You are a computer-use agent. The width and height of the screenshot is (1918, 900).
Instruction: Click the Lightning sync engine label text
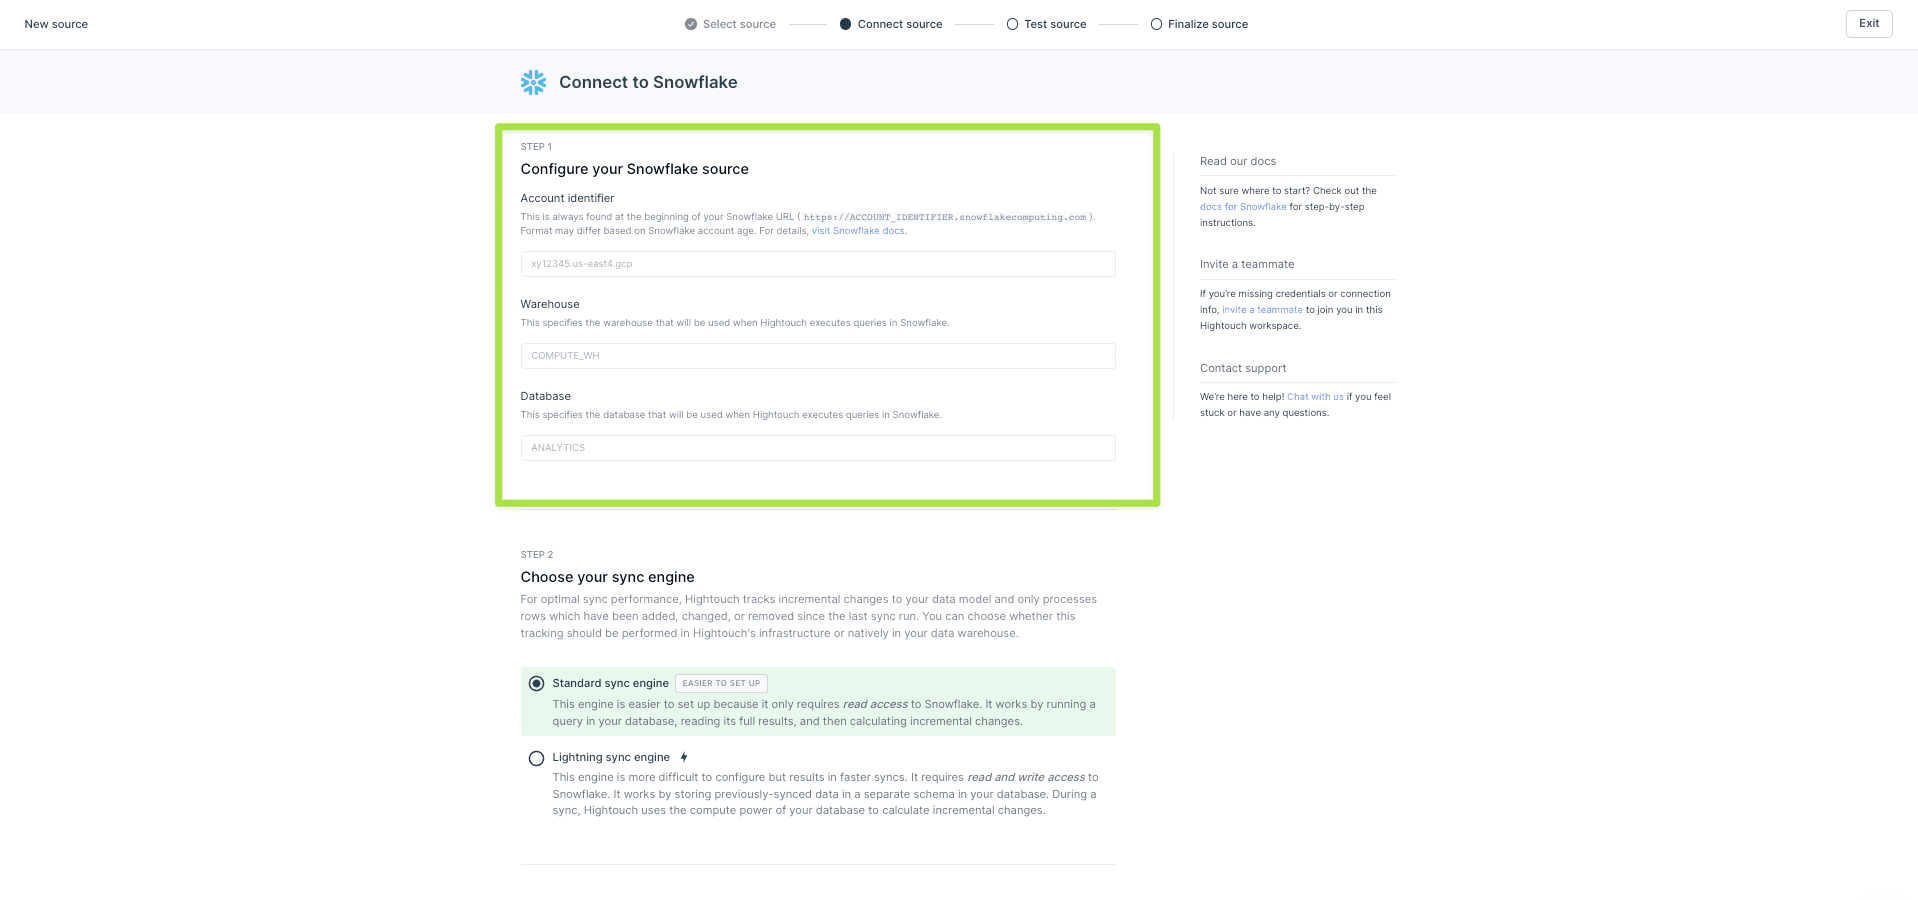pos(611,757)
